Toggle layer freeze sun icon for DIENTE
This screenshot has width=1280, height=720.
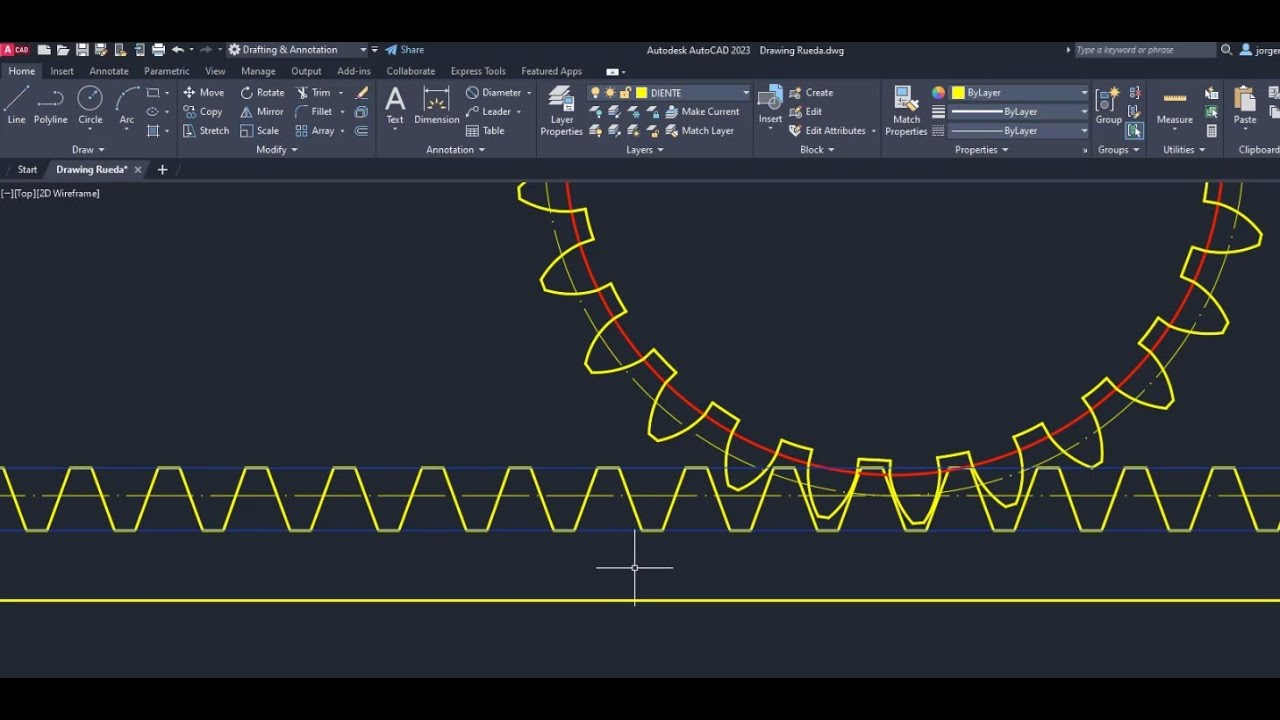[610, 92]
